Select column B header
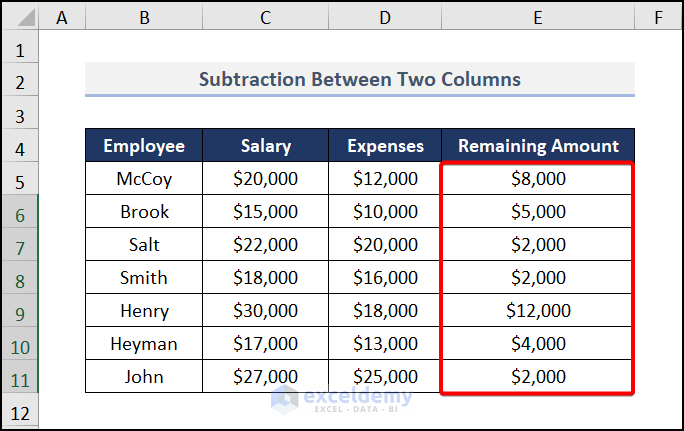 [x=144, y=18]
